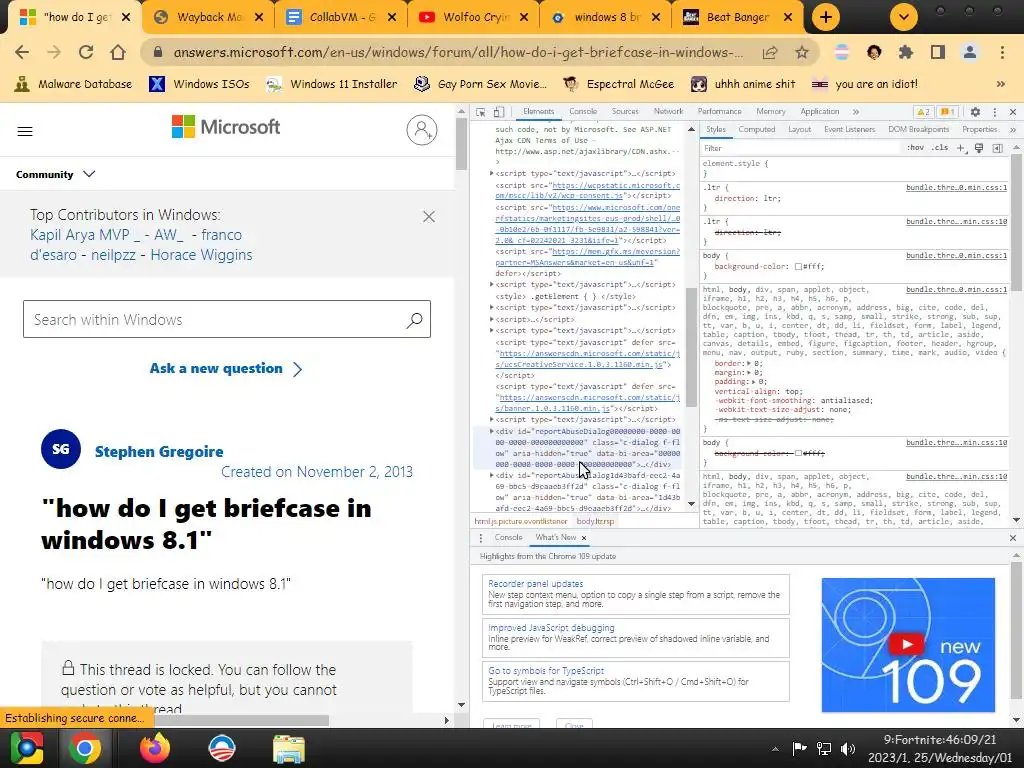Viewport: 1024px width, 768px height.
Task: Open the Improved JavaScript debugging link
Action: [551, 628]
